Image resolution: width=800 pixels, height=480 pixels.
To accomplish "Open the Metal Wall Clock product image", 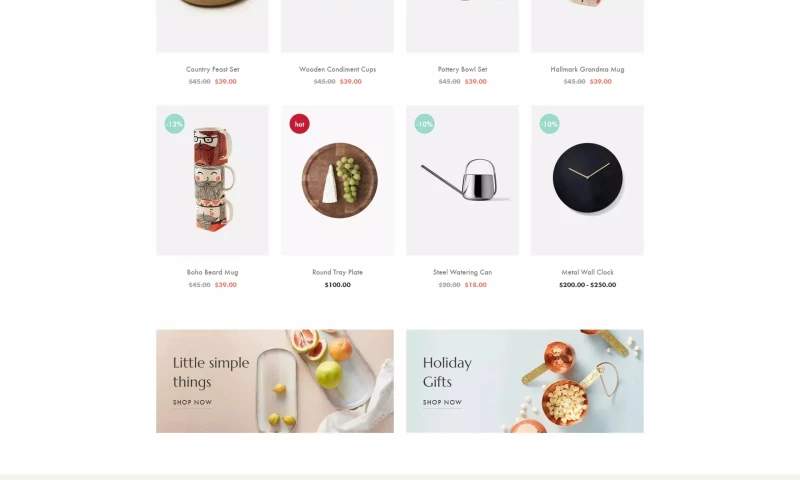I will (587, 180).
